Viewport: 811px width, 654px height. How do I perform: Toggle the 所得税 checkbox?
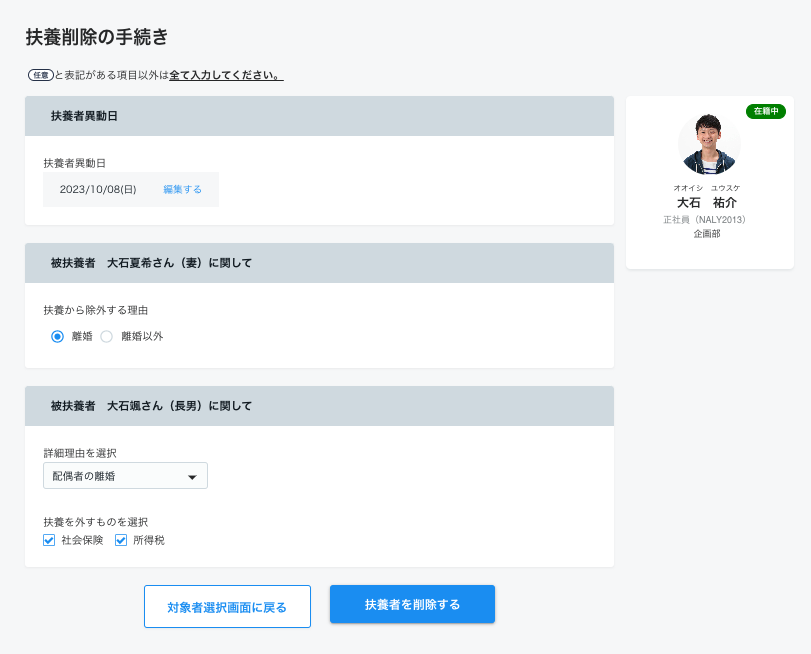coord(121,540)
